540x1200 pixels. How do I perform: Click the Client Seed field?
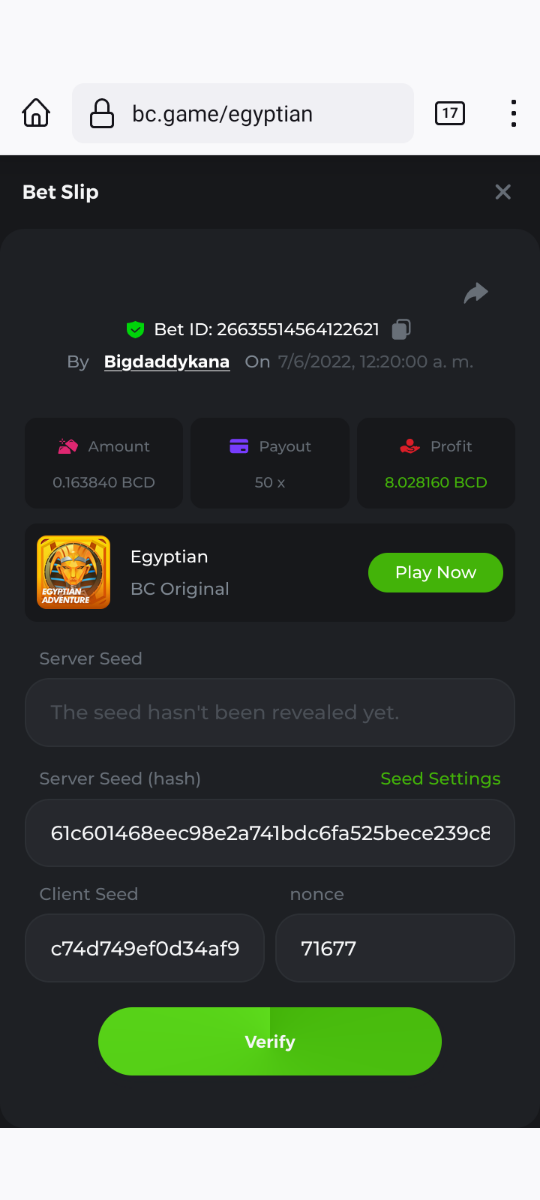pyautogui.click(x=145, y=948)
